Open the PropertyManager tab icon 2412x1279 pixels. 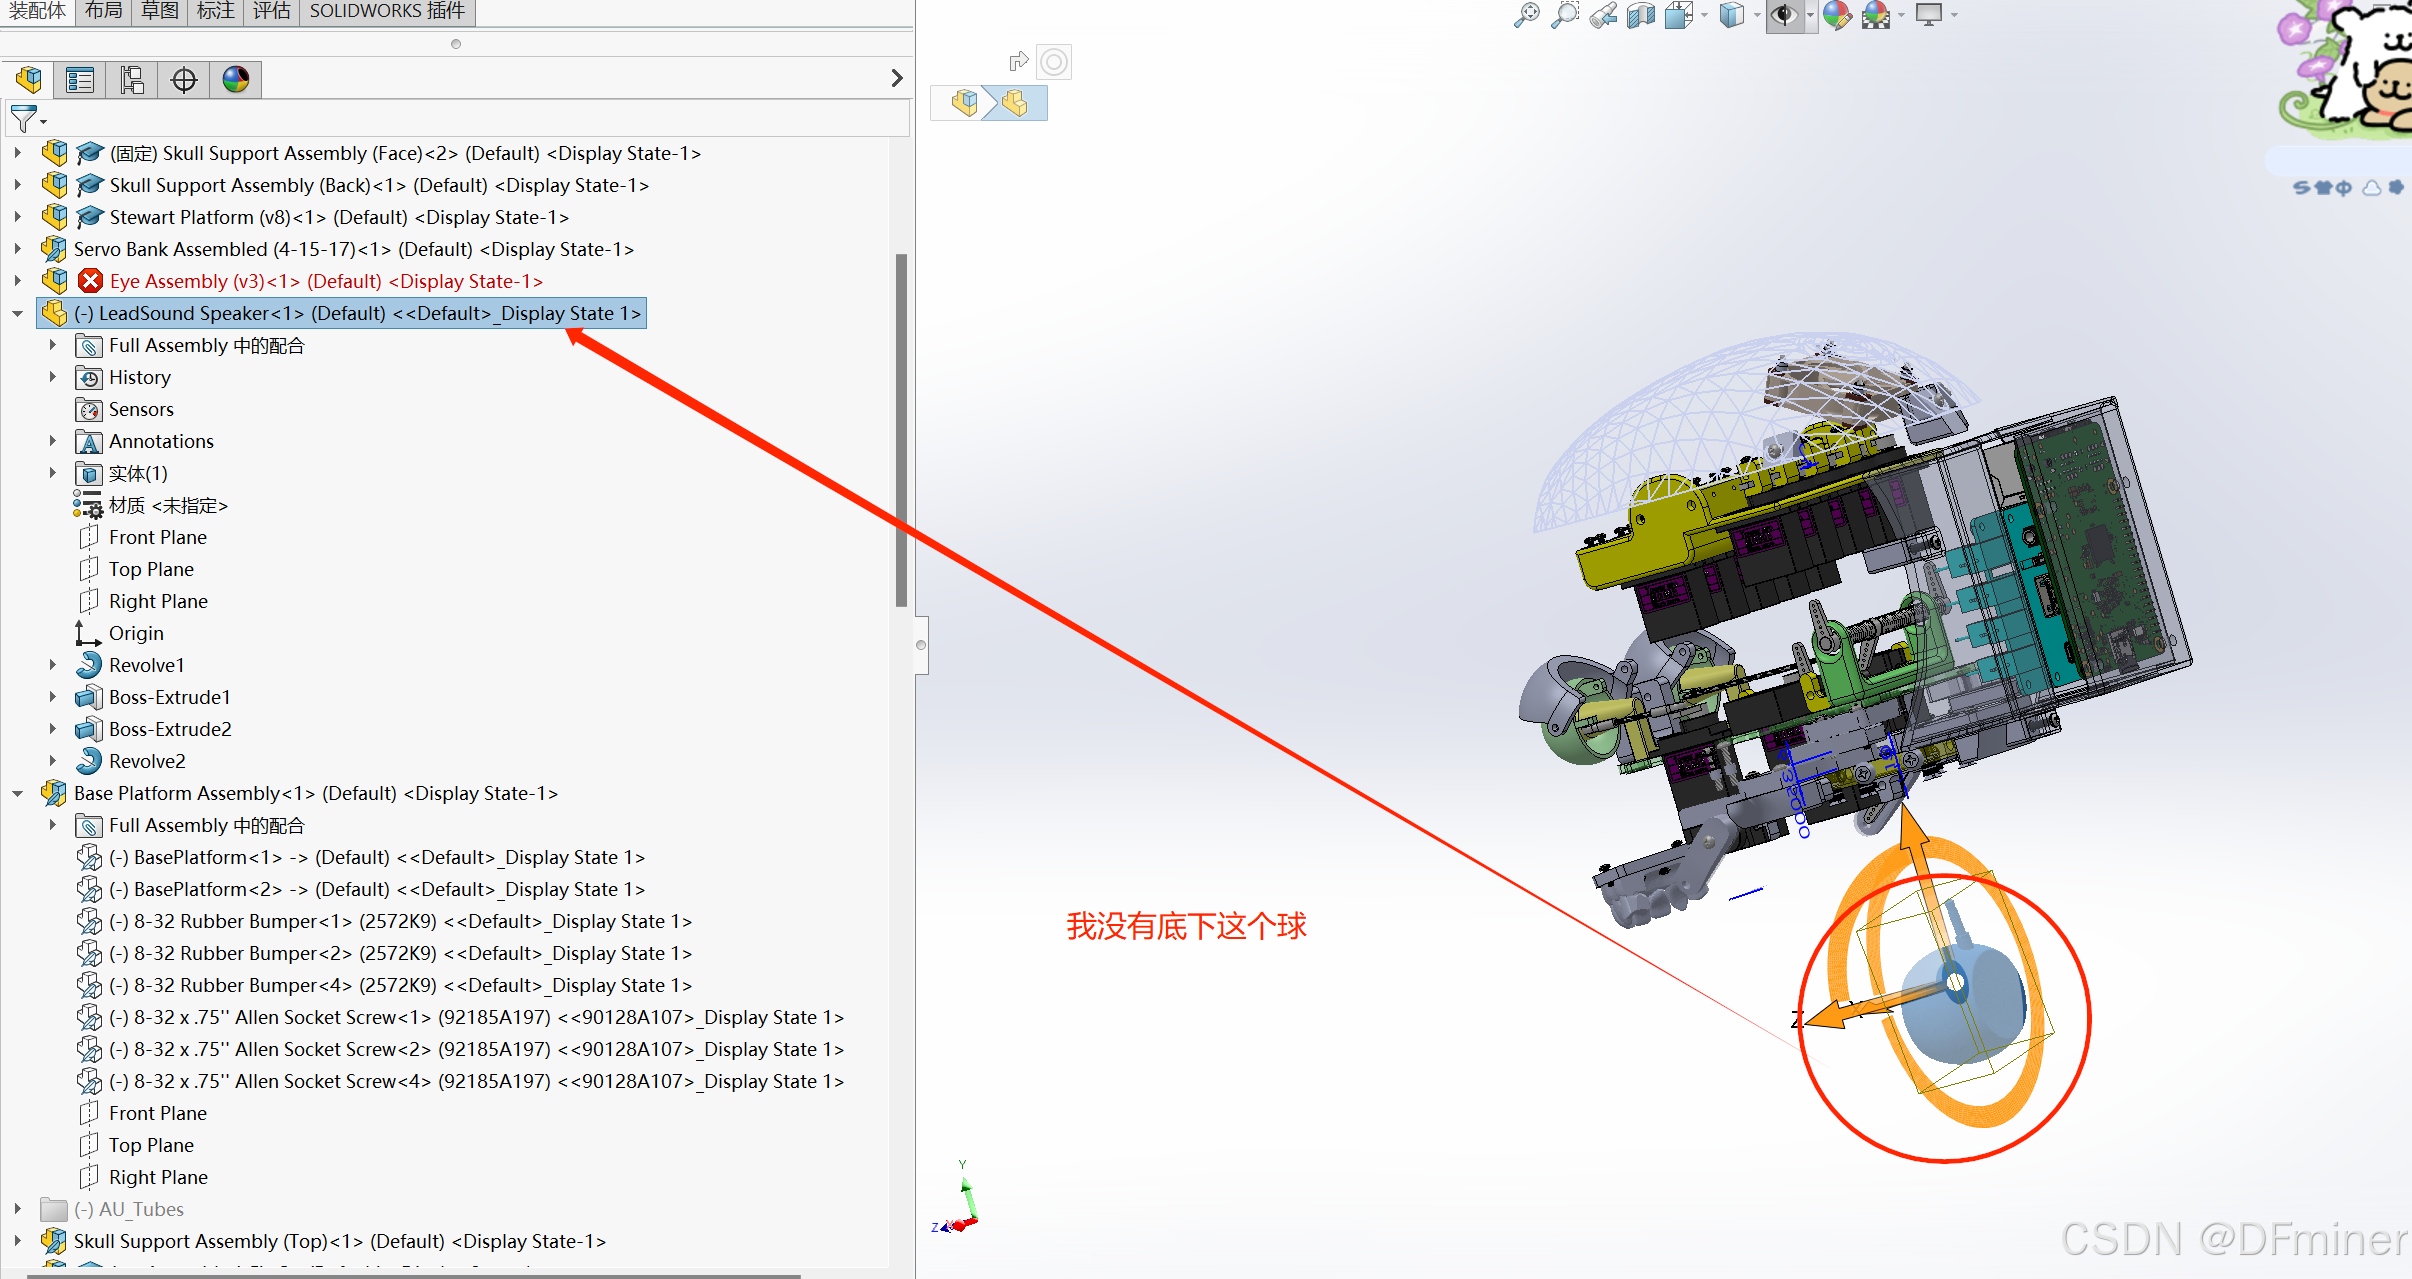coord(80,80)
